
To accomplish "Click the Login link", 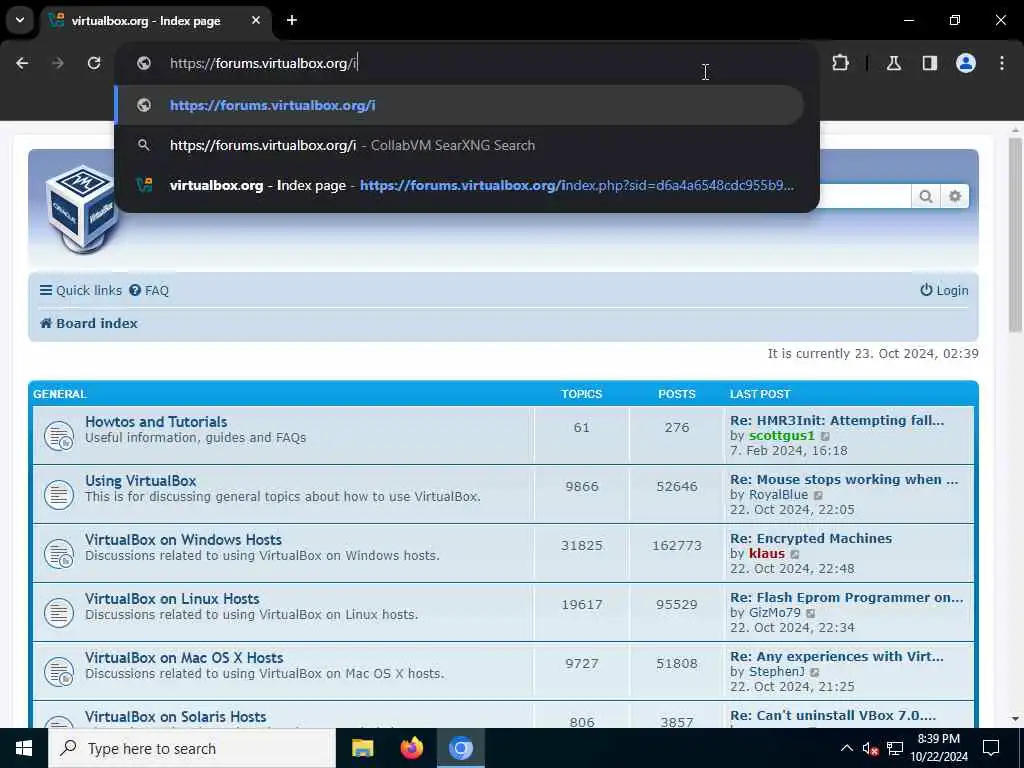I will click(944, 291).
